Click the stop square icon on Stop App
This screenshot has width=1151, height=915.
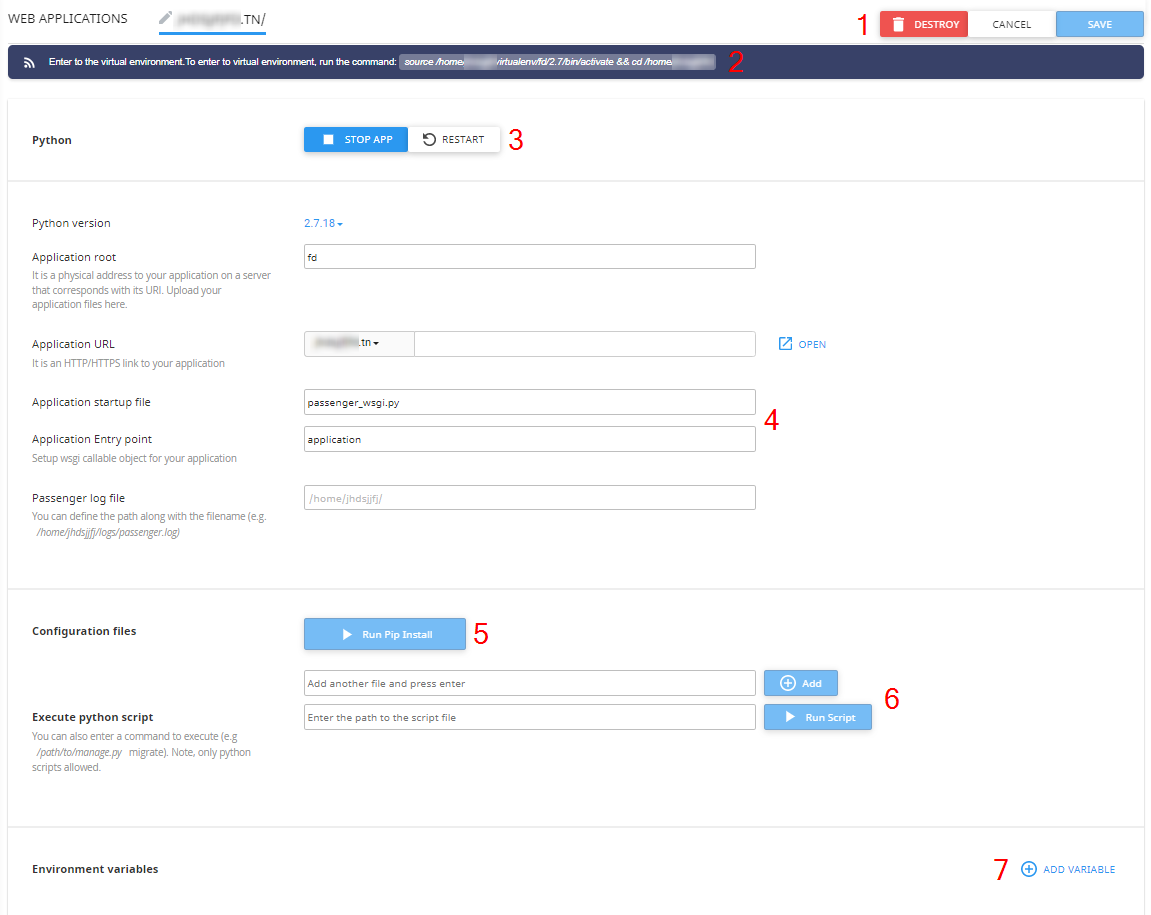pos(328,140)
